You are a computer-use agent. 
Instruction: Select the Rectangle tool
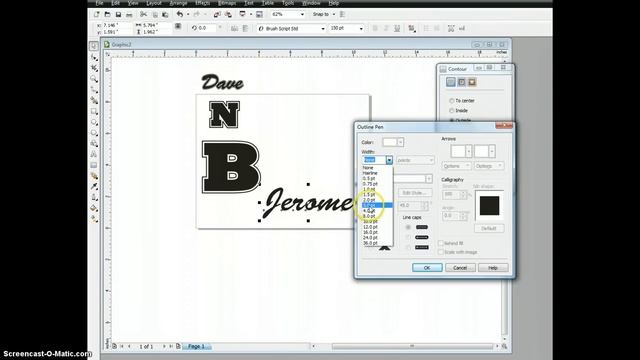(x=94, y=111)
